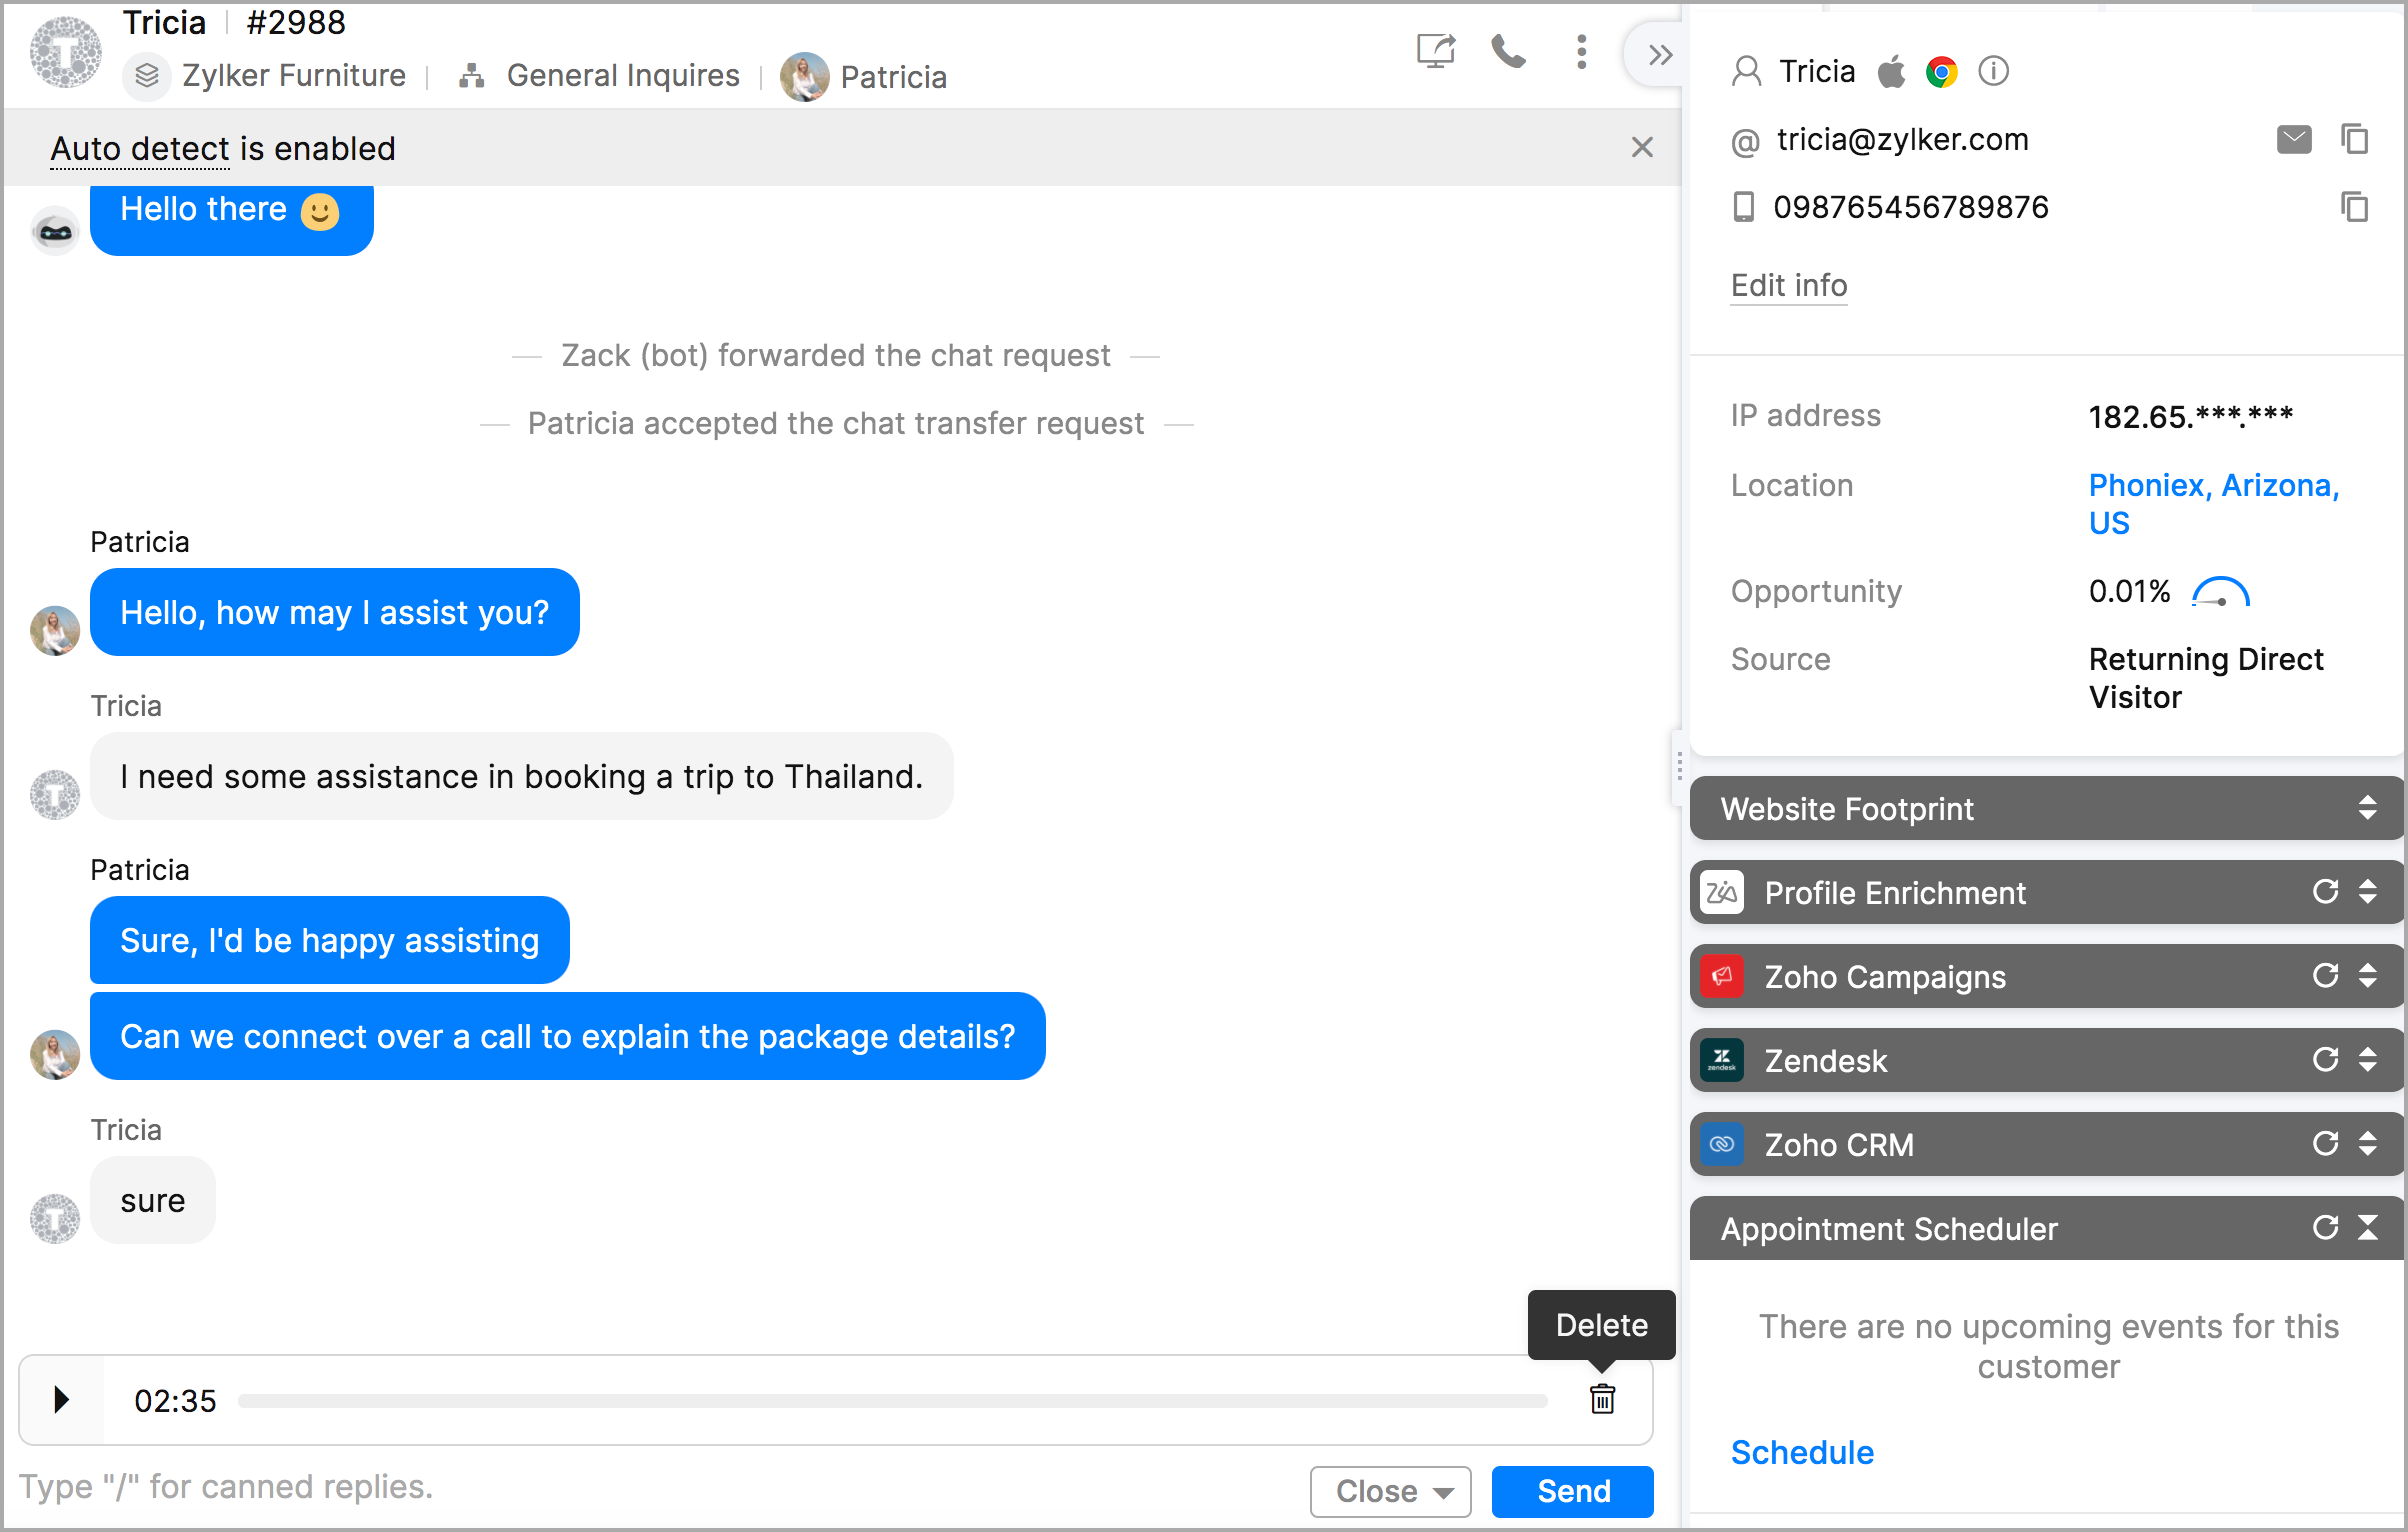The height and width of the screenshot is (1532, 2408).
Task: Play the recorded voice note
Action: pos(61,1399)
